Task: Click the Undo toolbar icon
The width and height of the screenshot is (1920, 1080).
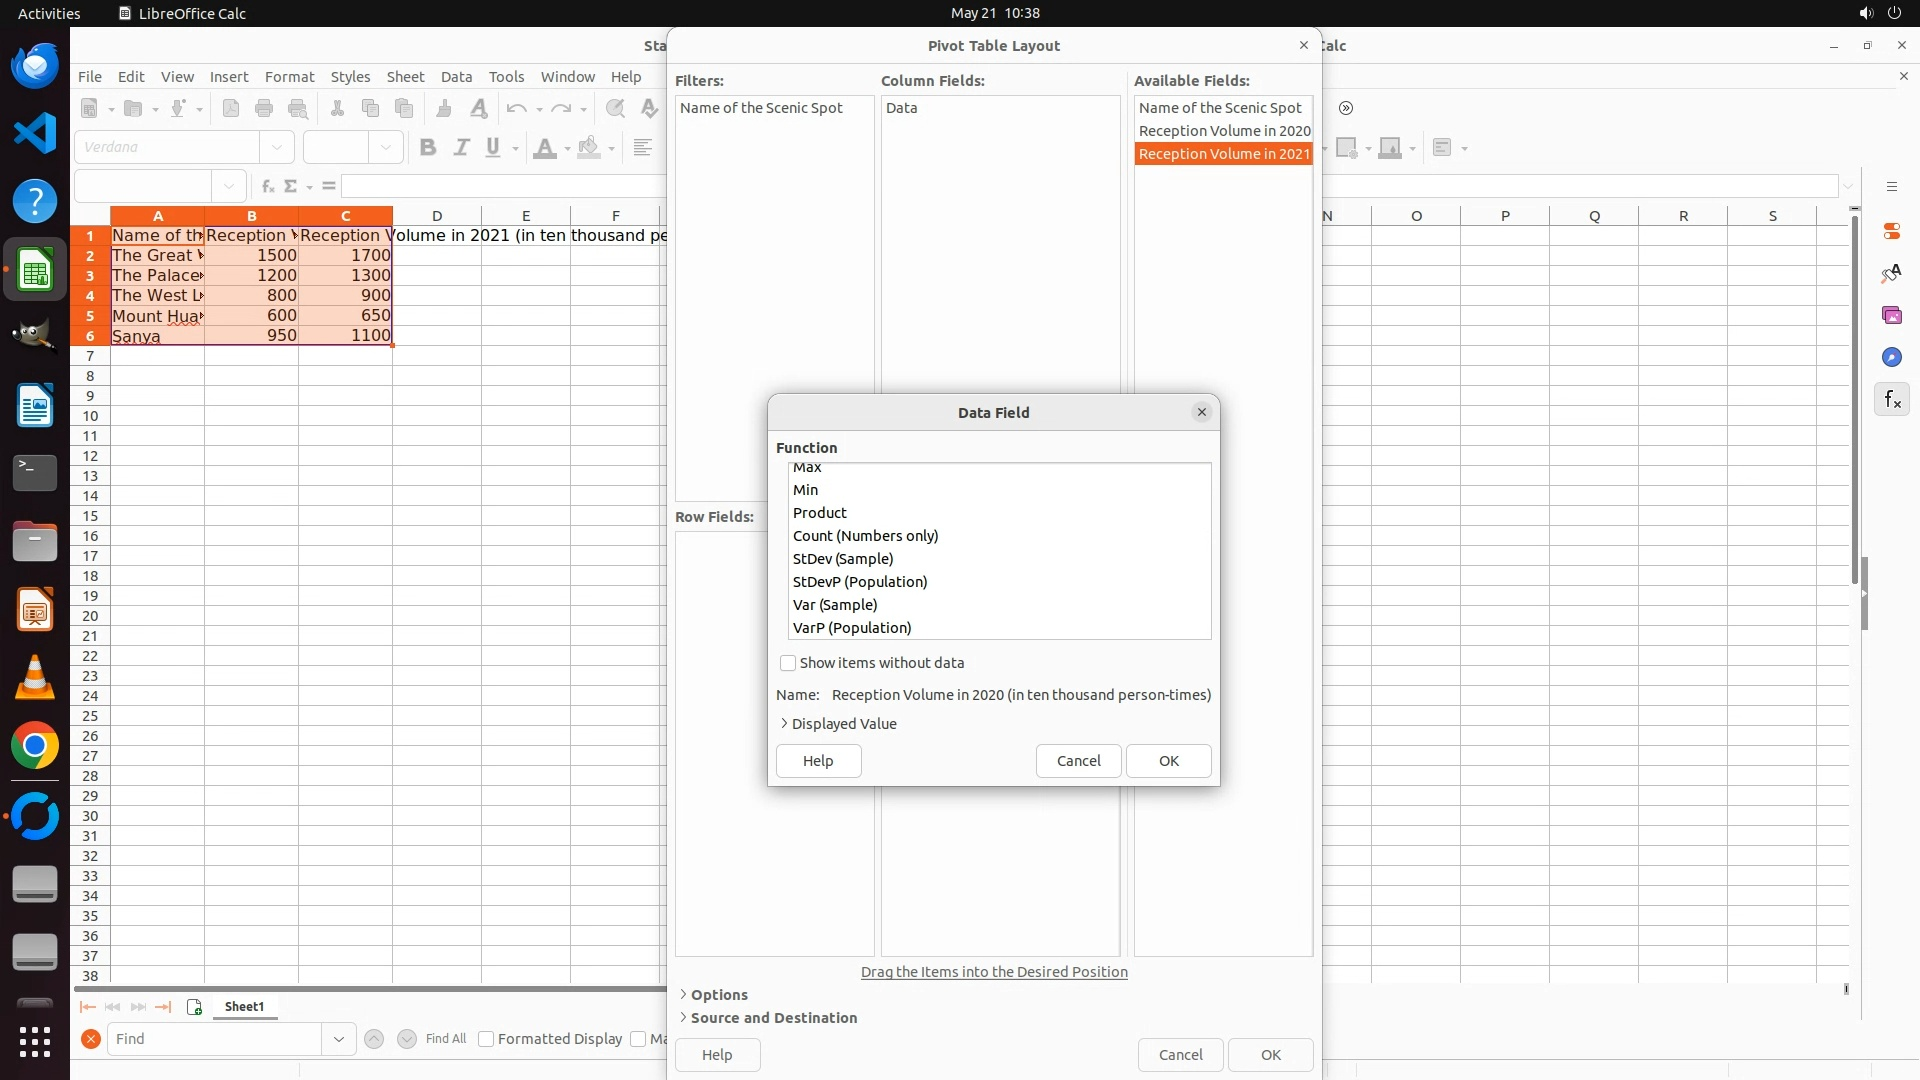Action: 516,109
